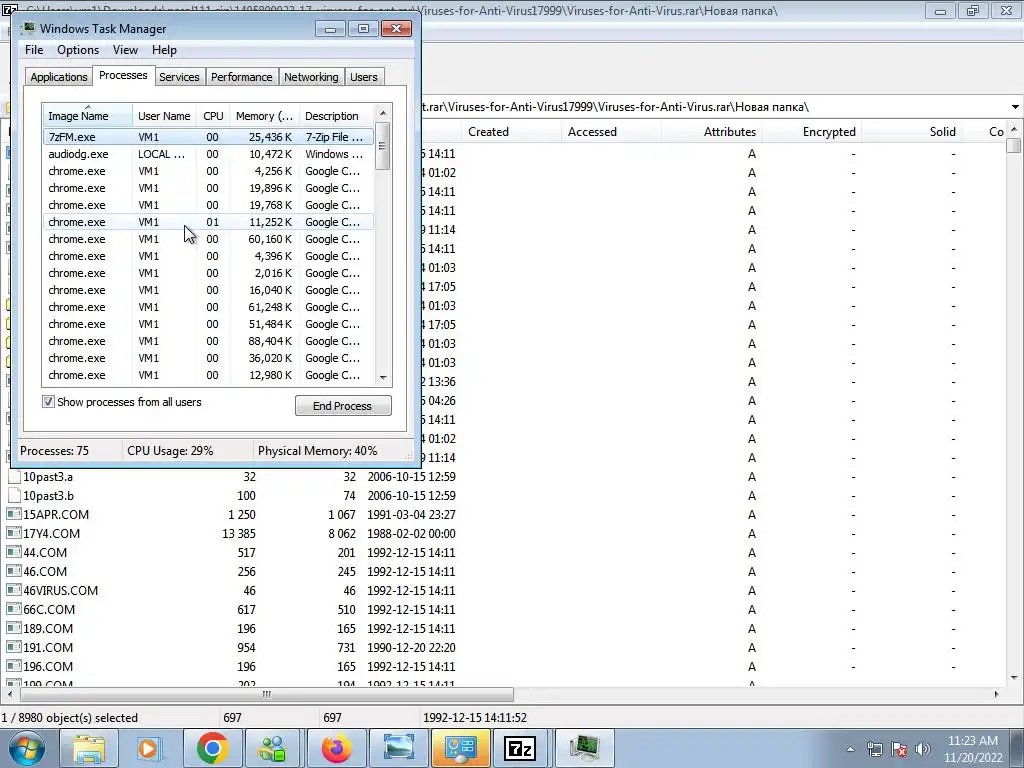Select chrome.exe process using 88,404 K

click(x=208, y=341)
